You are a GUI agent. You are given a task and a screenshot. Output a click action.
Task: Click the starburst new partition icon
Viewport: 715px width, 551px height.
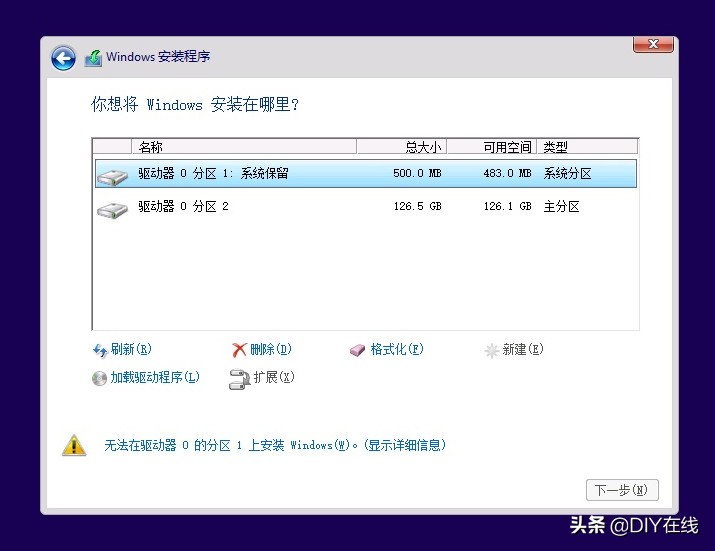click(x=492, y=350)
